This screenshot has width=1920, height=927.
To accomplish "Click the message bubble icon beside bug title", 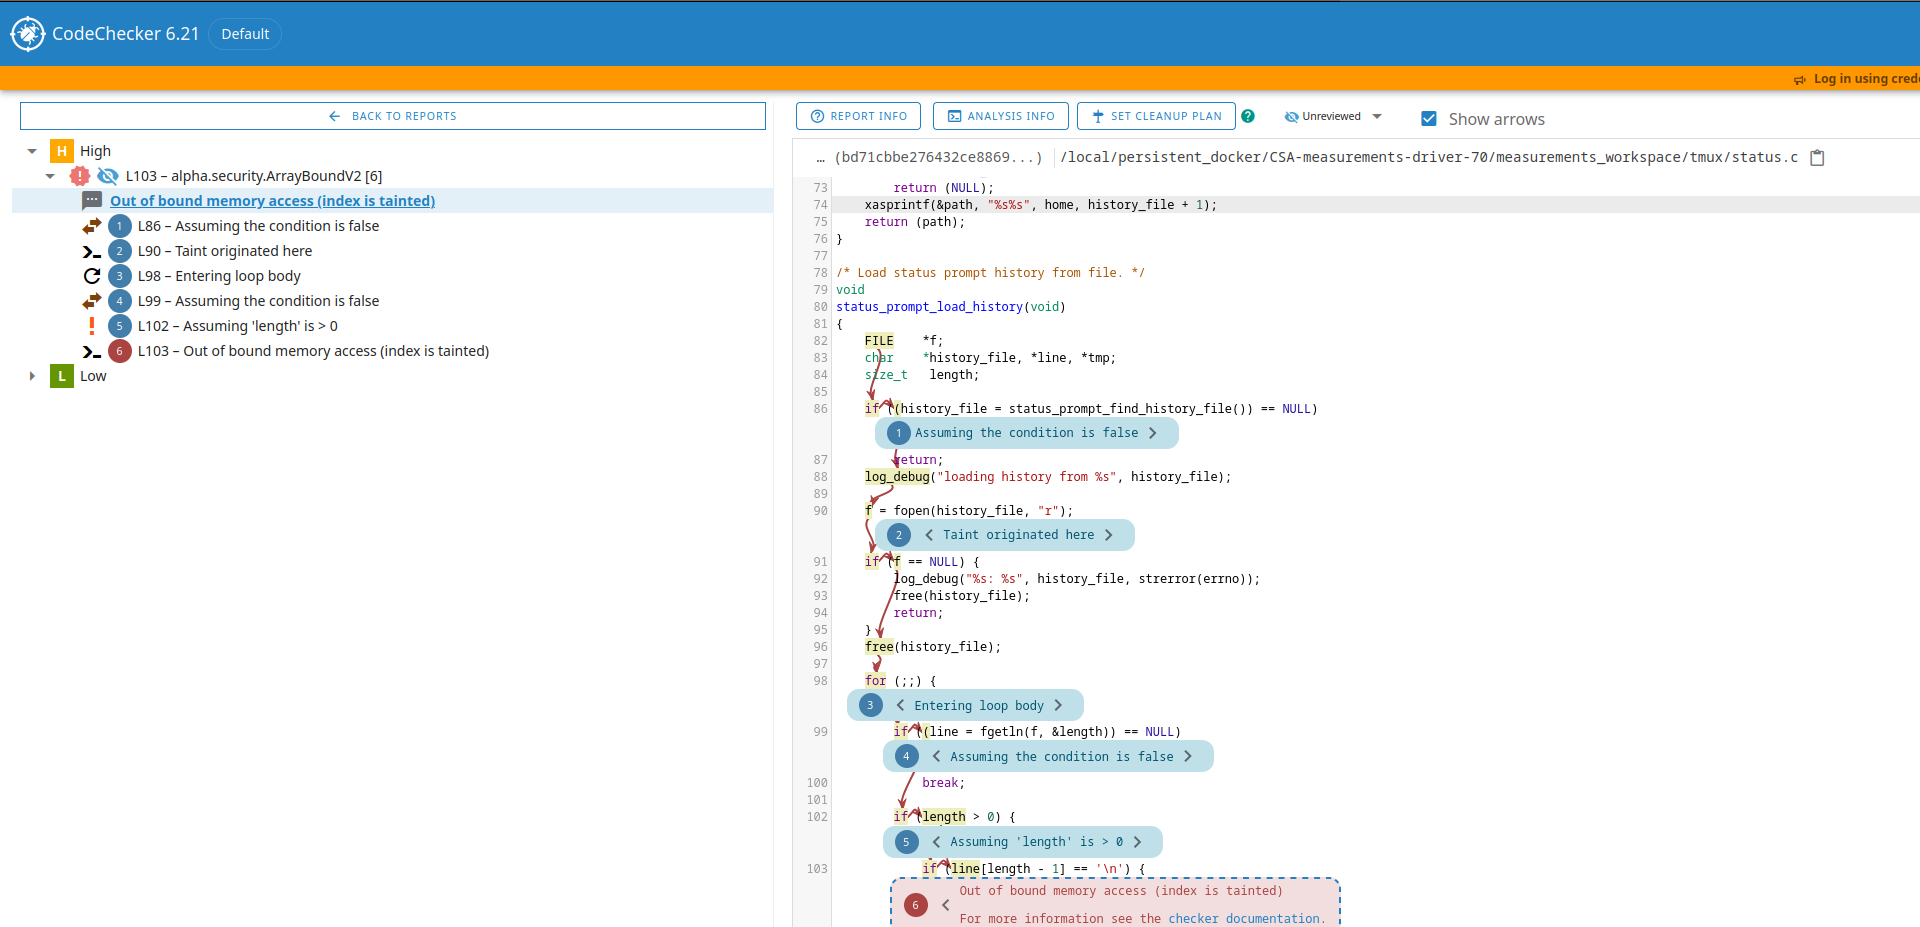I will pyautogui.click(x=92, y=201).
